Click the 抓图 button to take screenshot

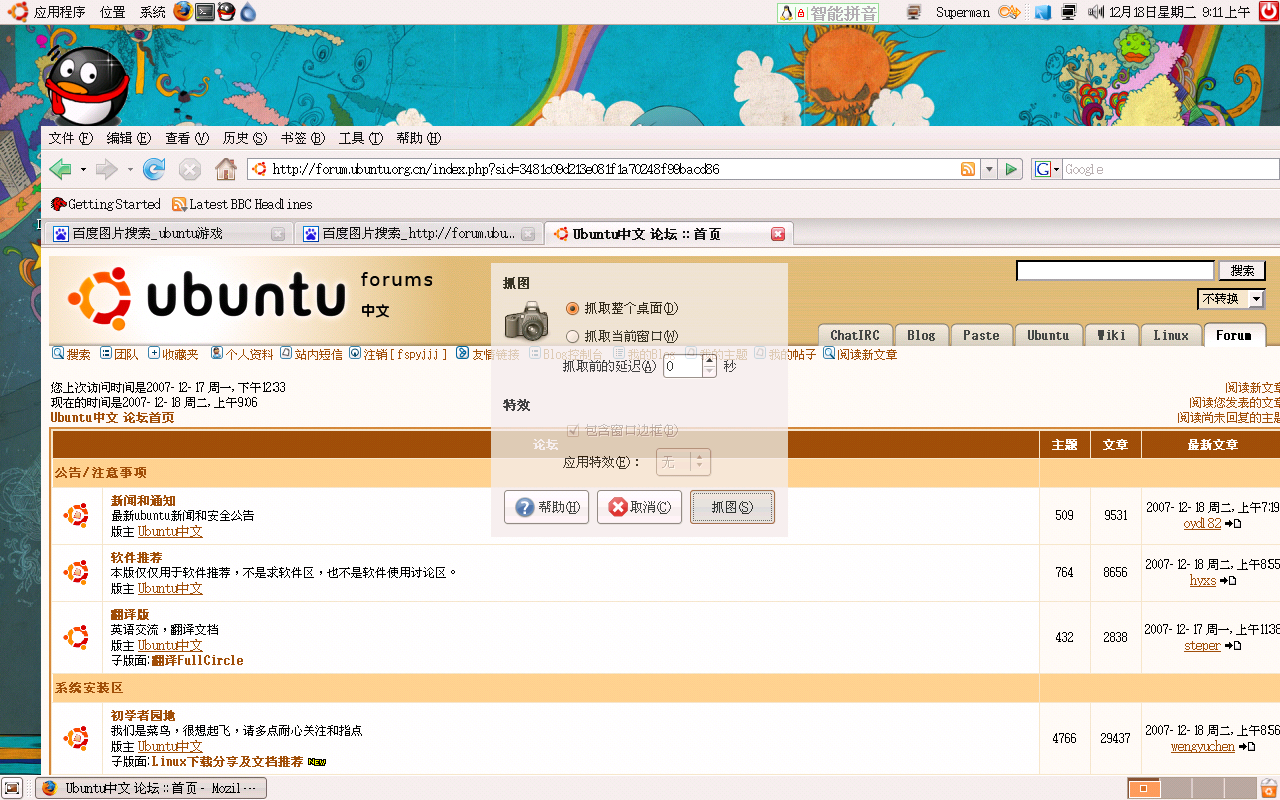tap(732, 507)
